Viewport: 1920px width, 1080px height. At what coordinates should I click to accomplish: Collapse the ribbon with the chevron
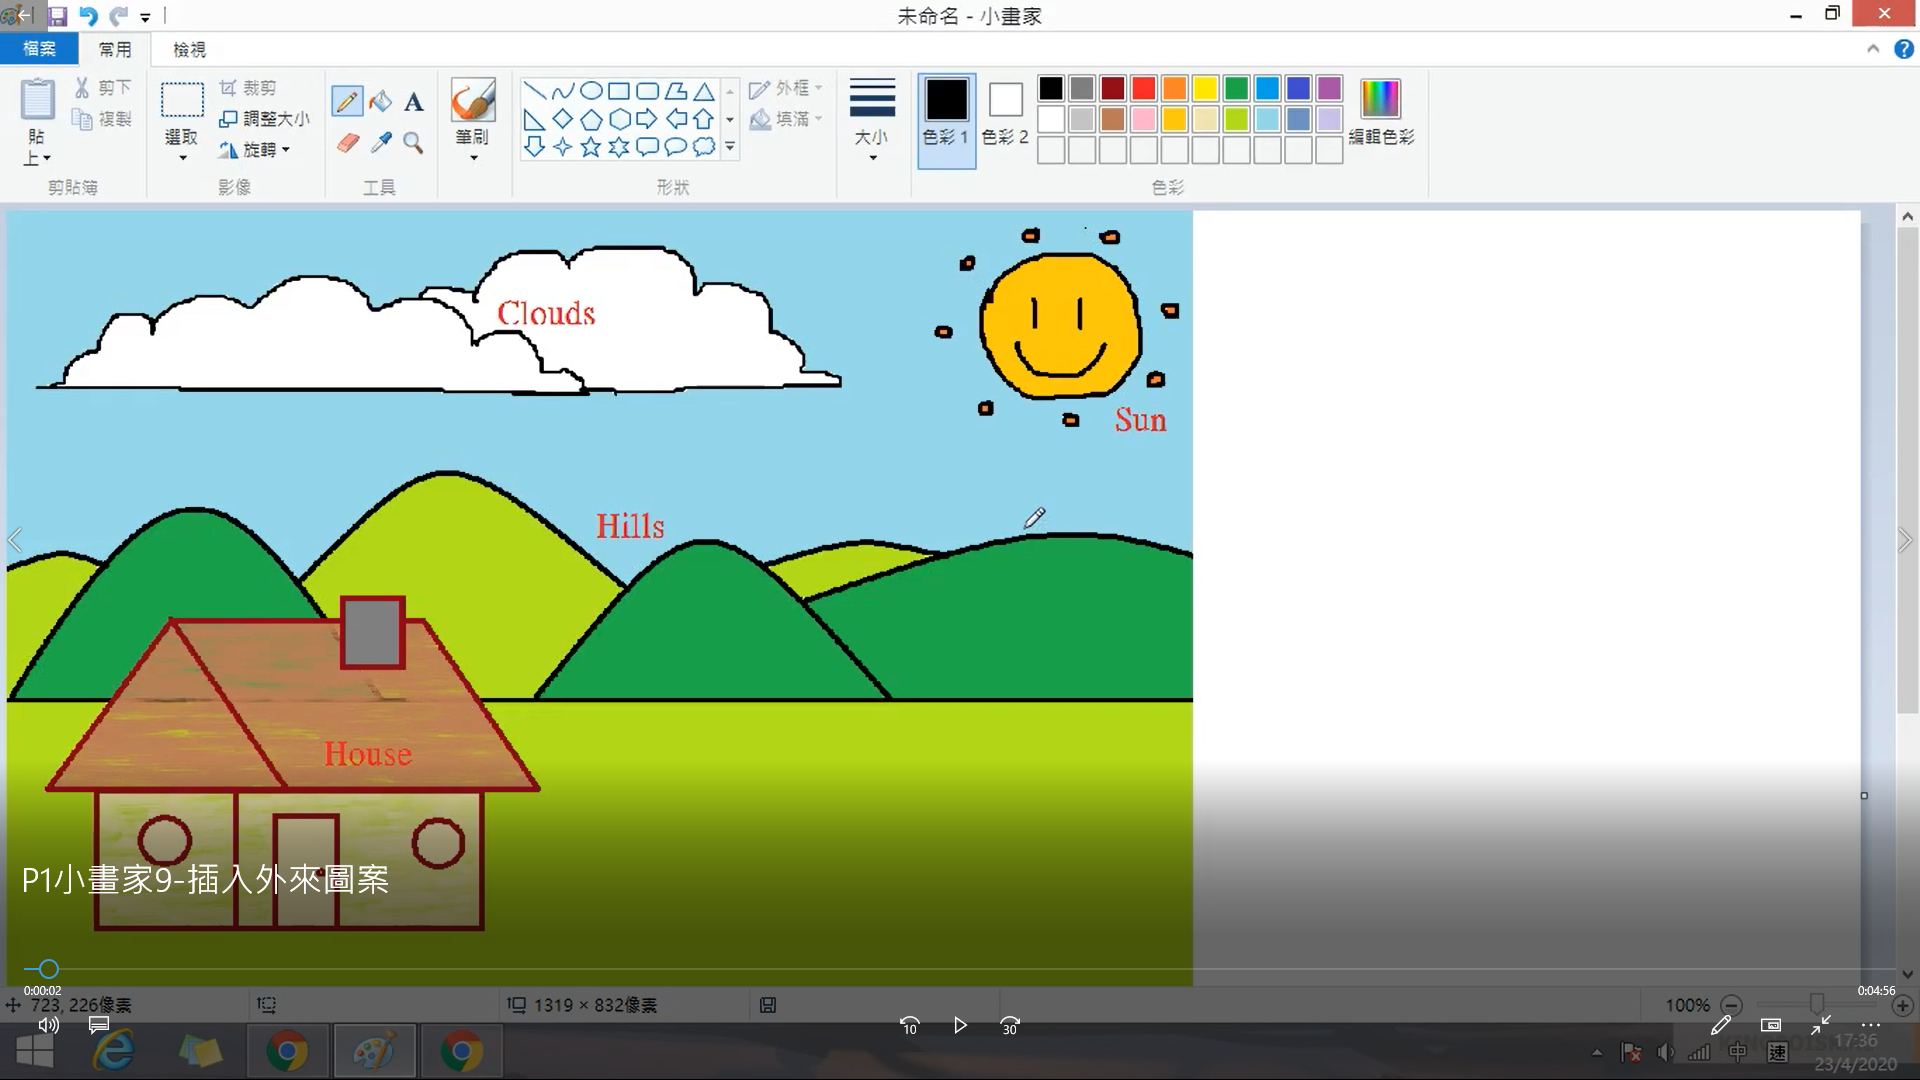pyautogui.click(x=1873, y=49)
